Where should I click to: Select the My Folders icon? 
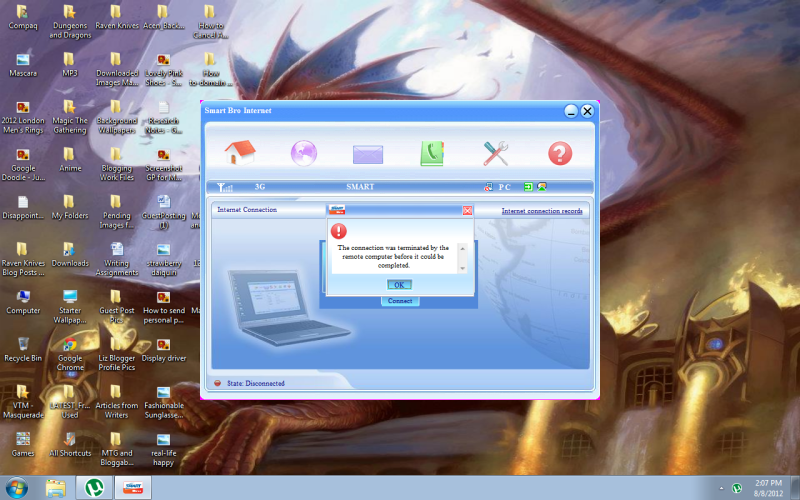pos(70,207)
